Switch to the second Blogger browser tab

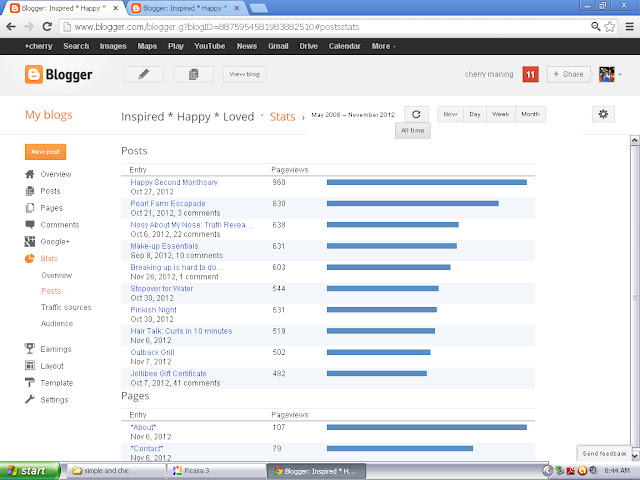tap(184, 8)
